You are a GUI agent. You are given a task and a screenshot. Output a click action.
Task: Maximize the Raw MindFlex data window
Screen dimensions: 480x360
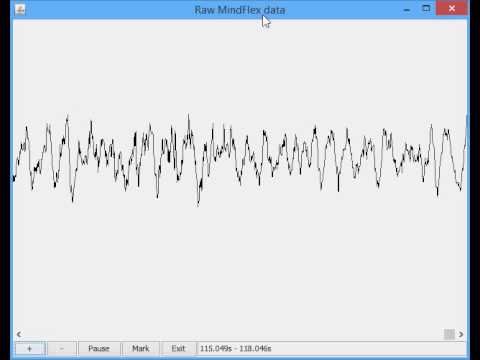[426, 9]
